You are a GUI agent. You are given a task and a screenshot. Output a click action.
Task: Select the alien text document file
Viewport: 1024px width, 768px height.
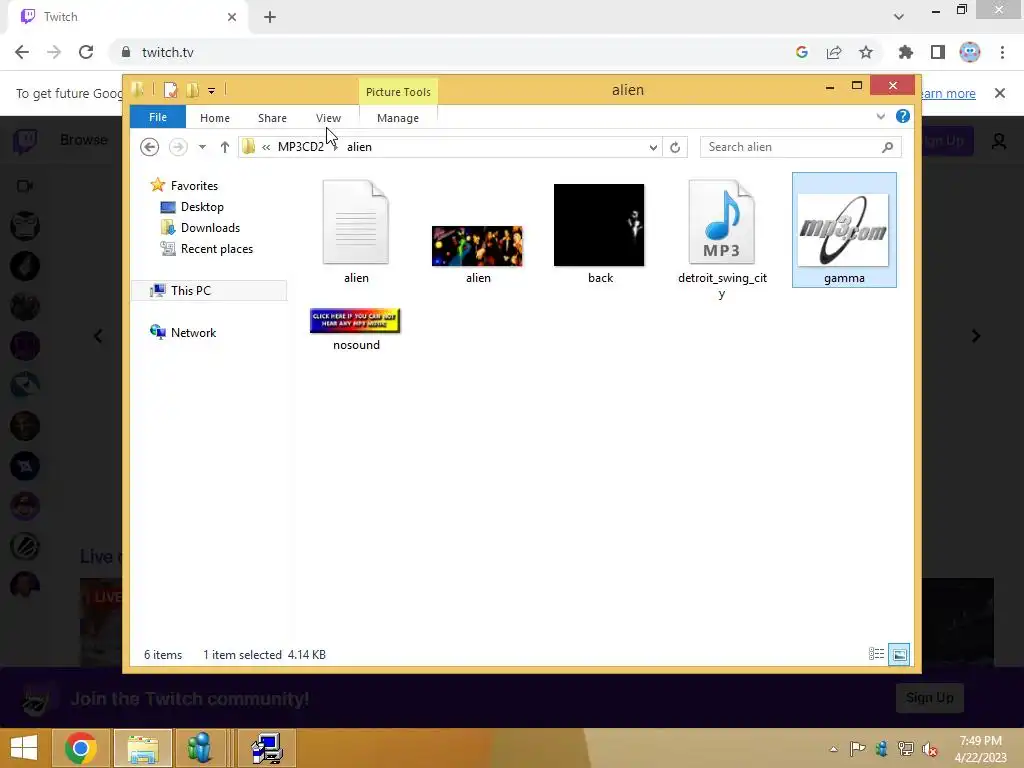356,231
